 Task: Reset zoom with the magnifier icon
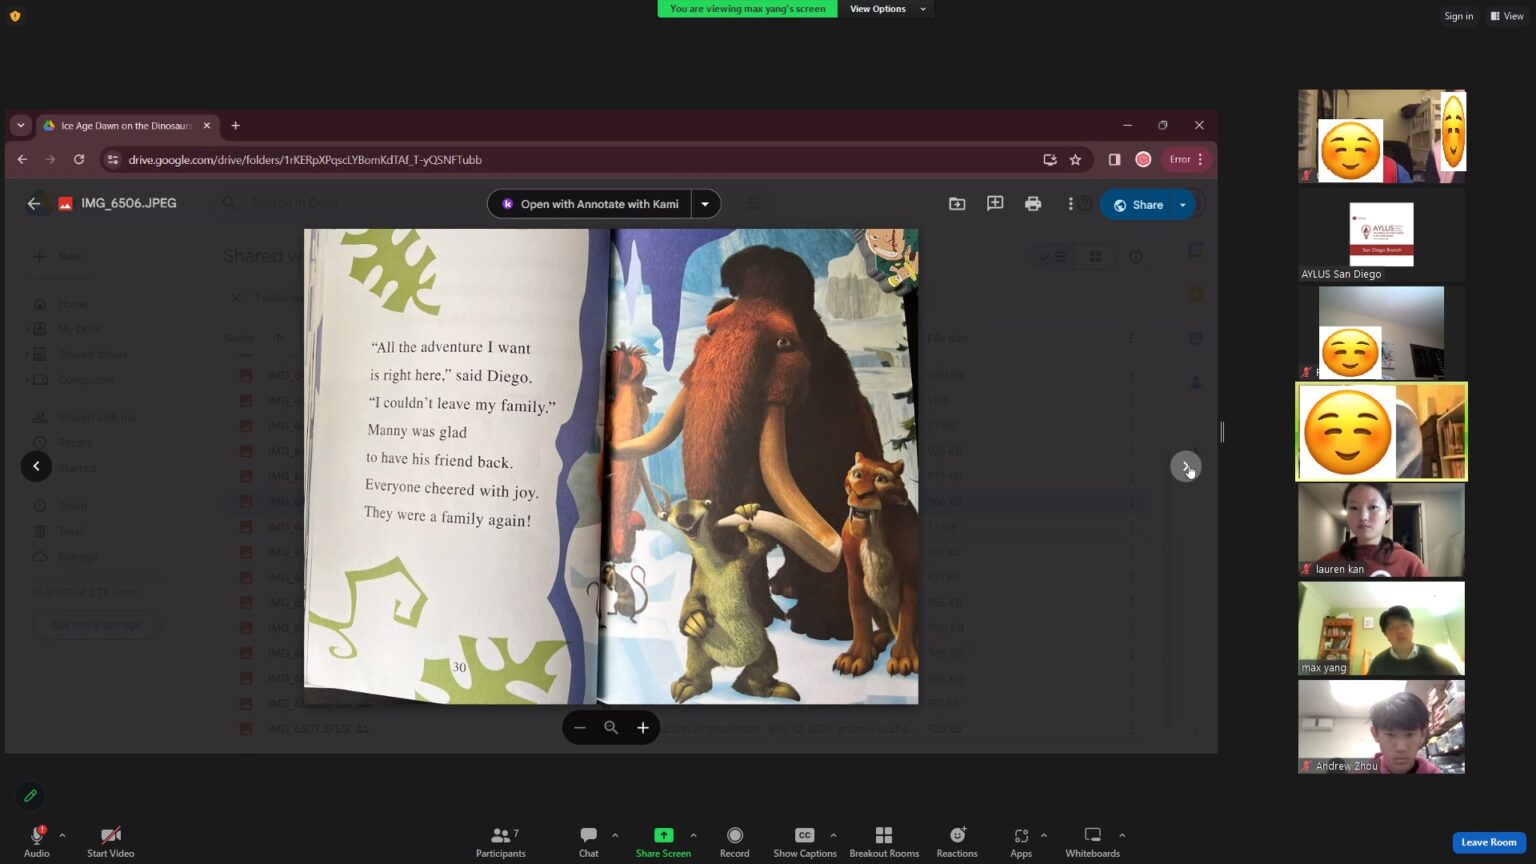point(611,728)
